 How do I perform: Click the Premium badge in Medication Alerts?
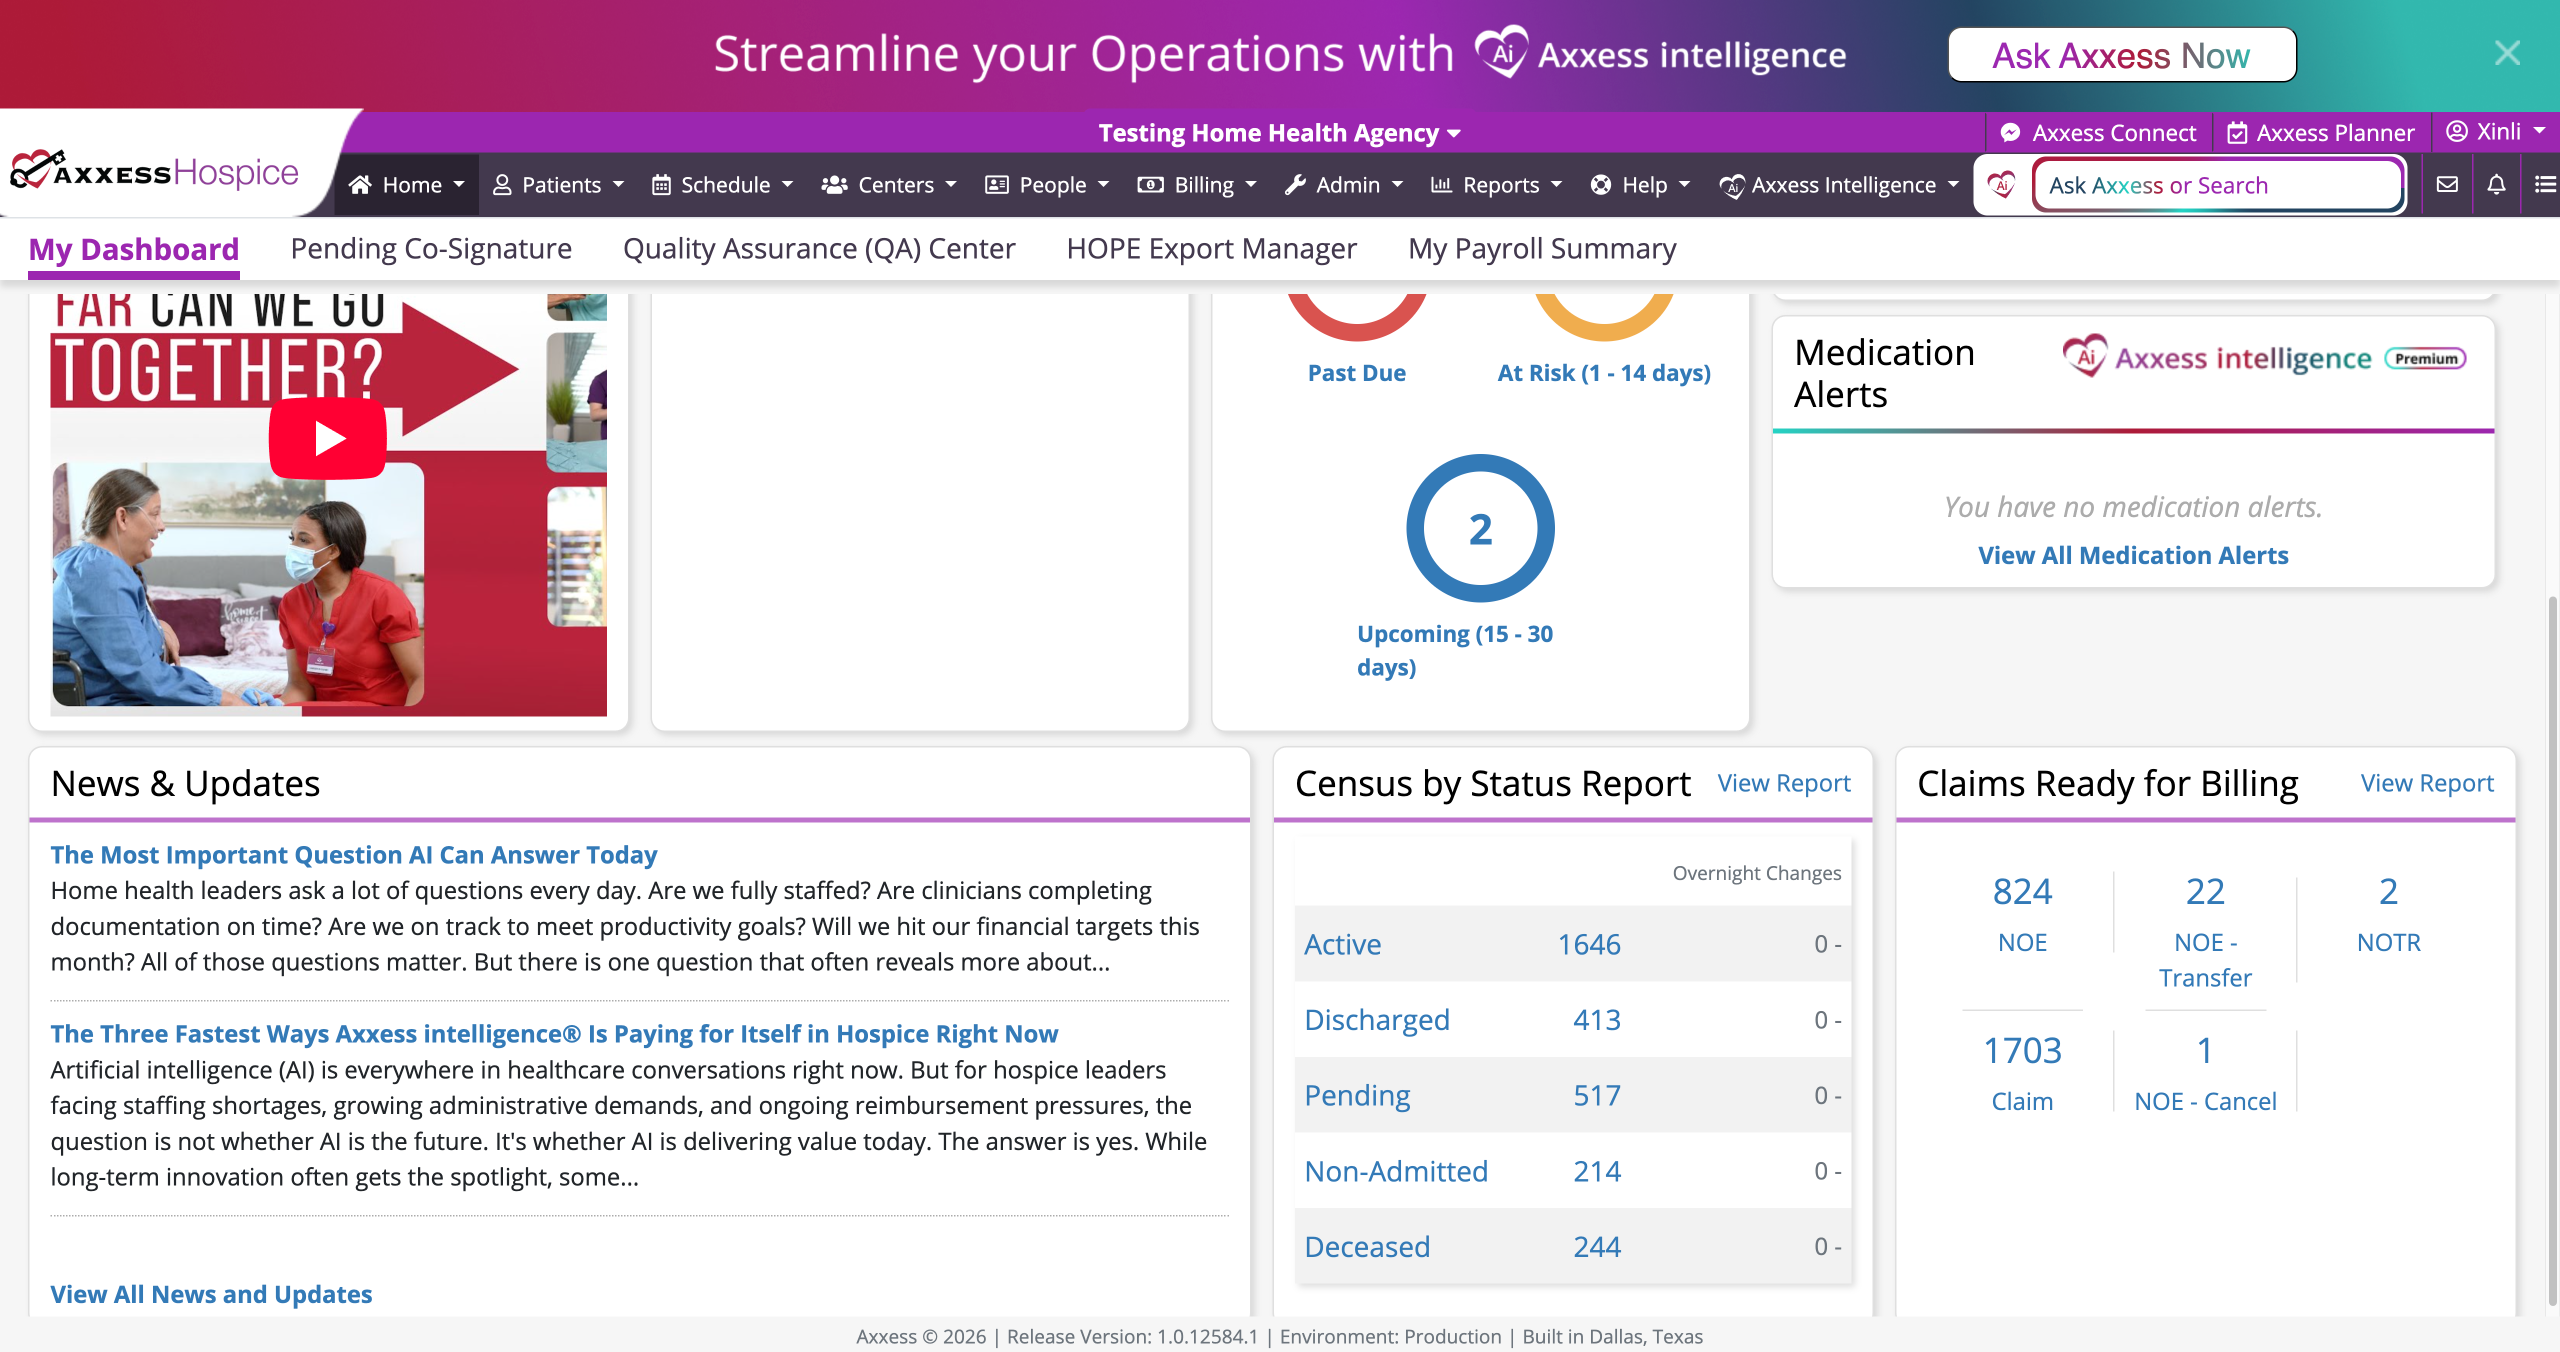pyautogui.click(x=2426, y=358)
